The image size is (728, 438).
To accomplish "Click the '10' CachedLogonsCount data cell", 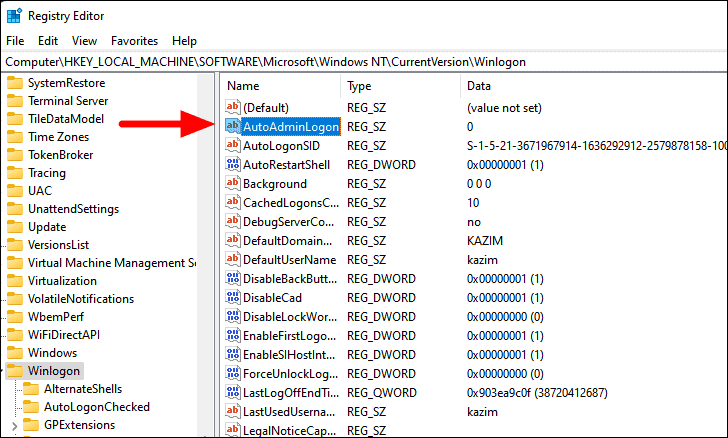I will tap(473, 203).
